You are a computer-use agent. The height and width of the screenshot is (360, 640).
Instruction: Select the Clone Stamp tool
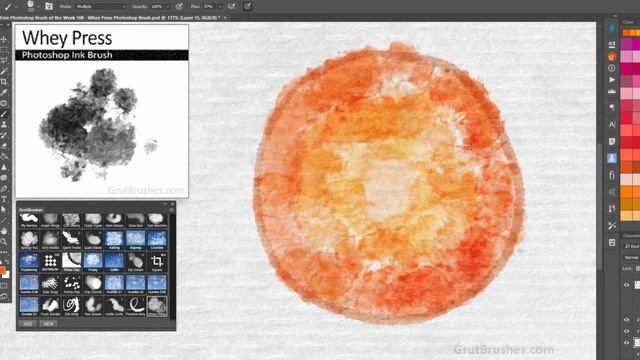point(4,124)
